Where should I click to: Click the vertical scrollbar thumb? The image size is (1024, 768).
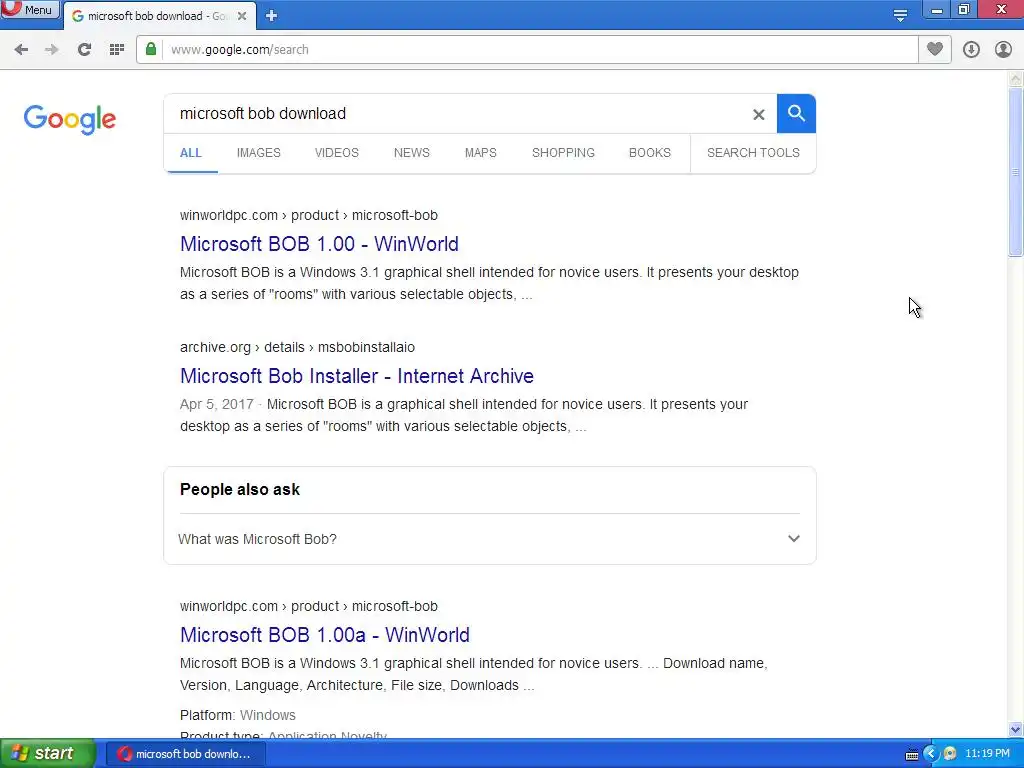click(1016, 172)
